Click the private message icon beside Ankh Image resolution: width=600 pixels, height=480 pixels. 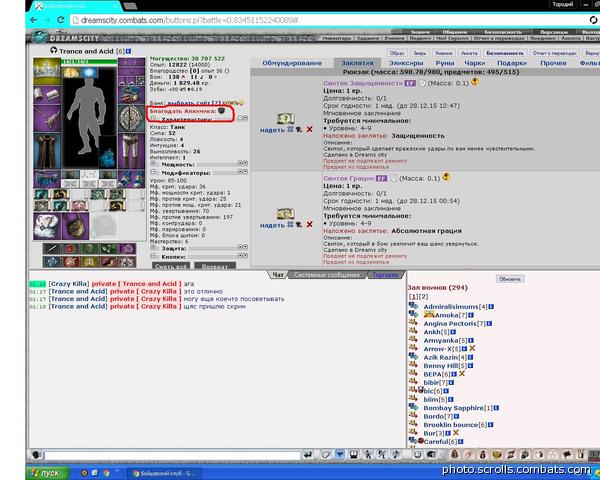(x=413, y=331)
